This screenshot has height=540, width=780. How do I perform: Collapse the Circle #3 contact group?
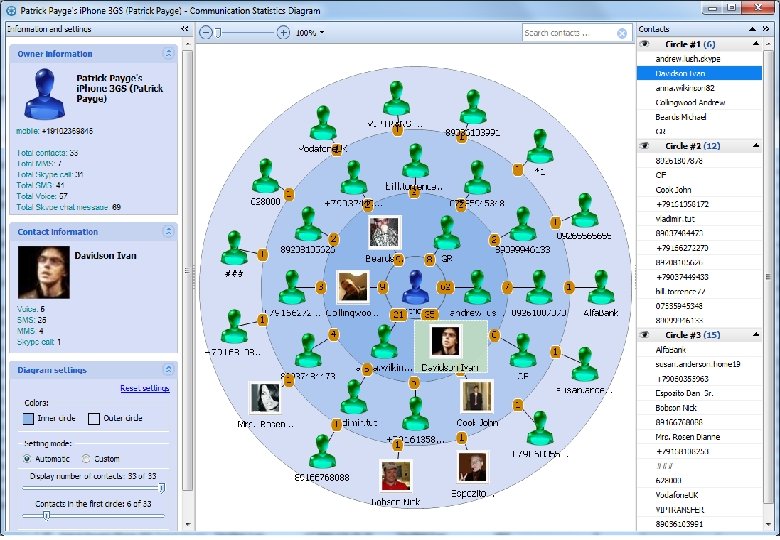756,335
